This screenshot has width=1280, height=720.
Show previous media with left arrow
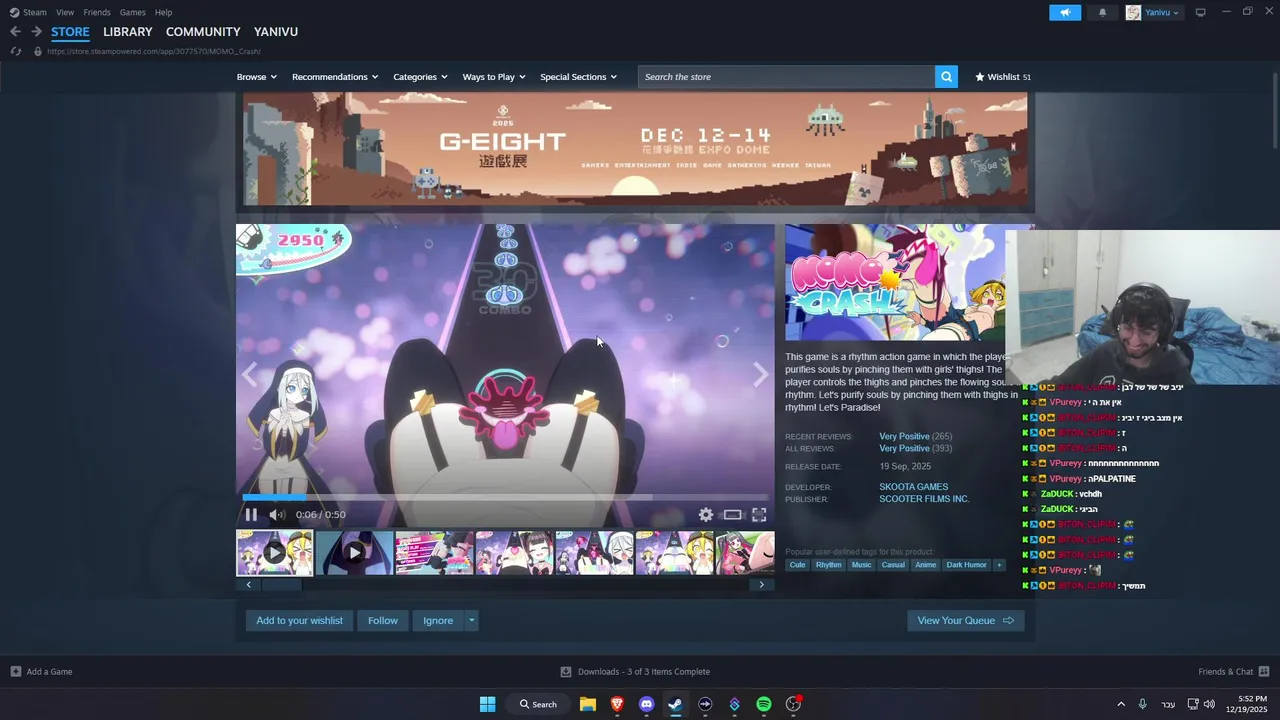(250, 375)
